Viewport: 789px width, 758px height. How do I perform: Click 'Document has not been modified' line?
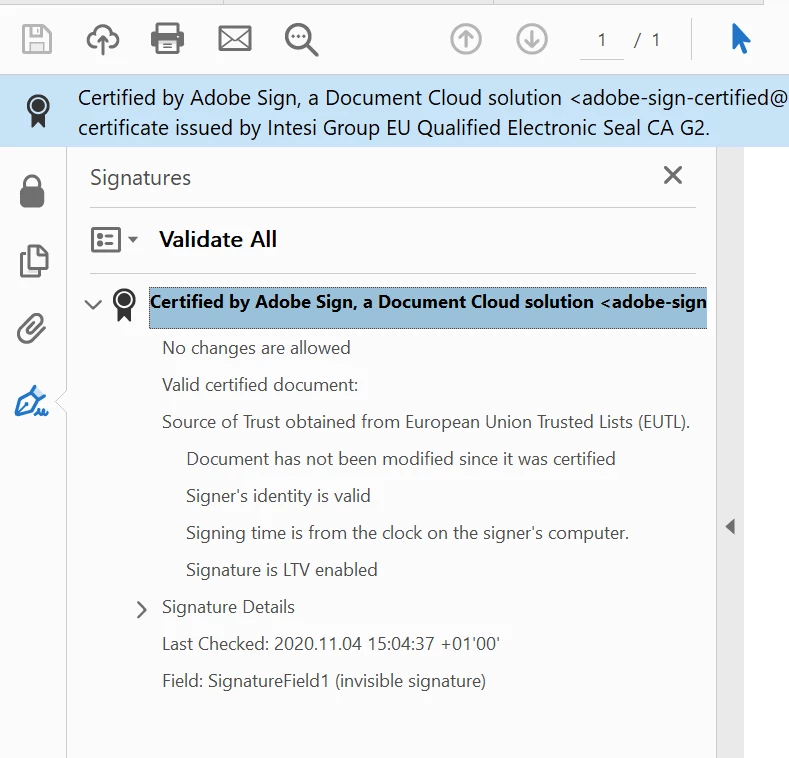point(401,459)
